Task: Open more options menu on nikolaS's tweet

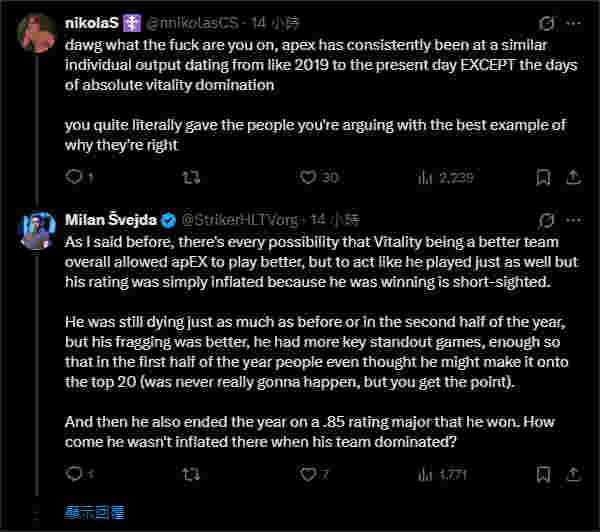Action: click(573, 22)
